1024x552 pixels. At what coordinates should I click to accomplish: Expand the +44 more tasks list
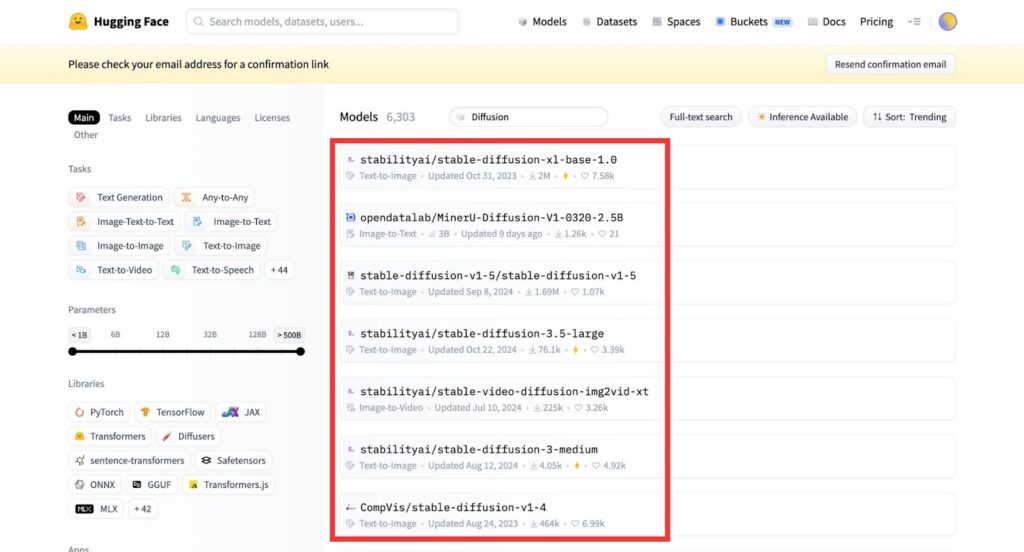click(x=278, y=270)
